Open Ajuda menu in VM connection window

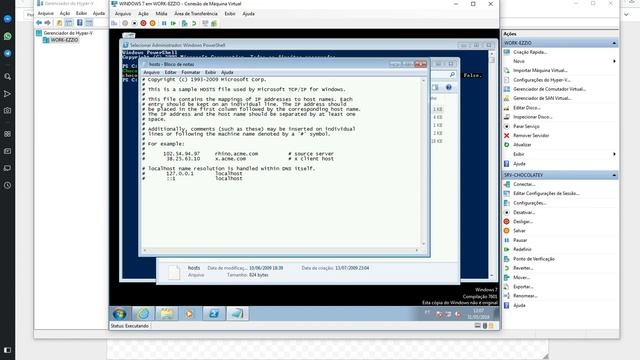coord(249,13)
